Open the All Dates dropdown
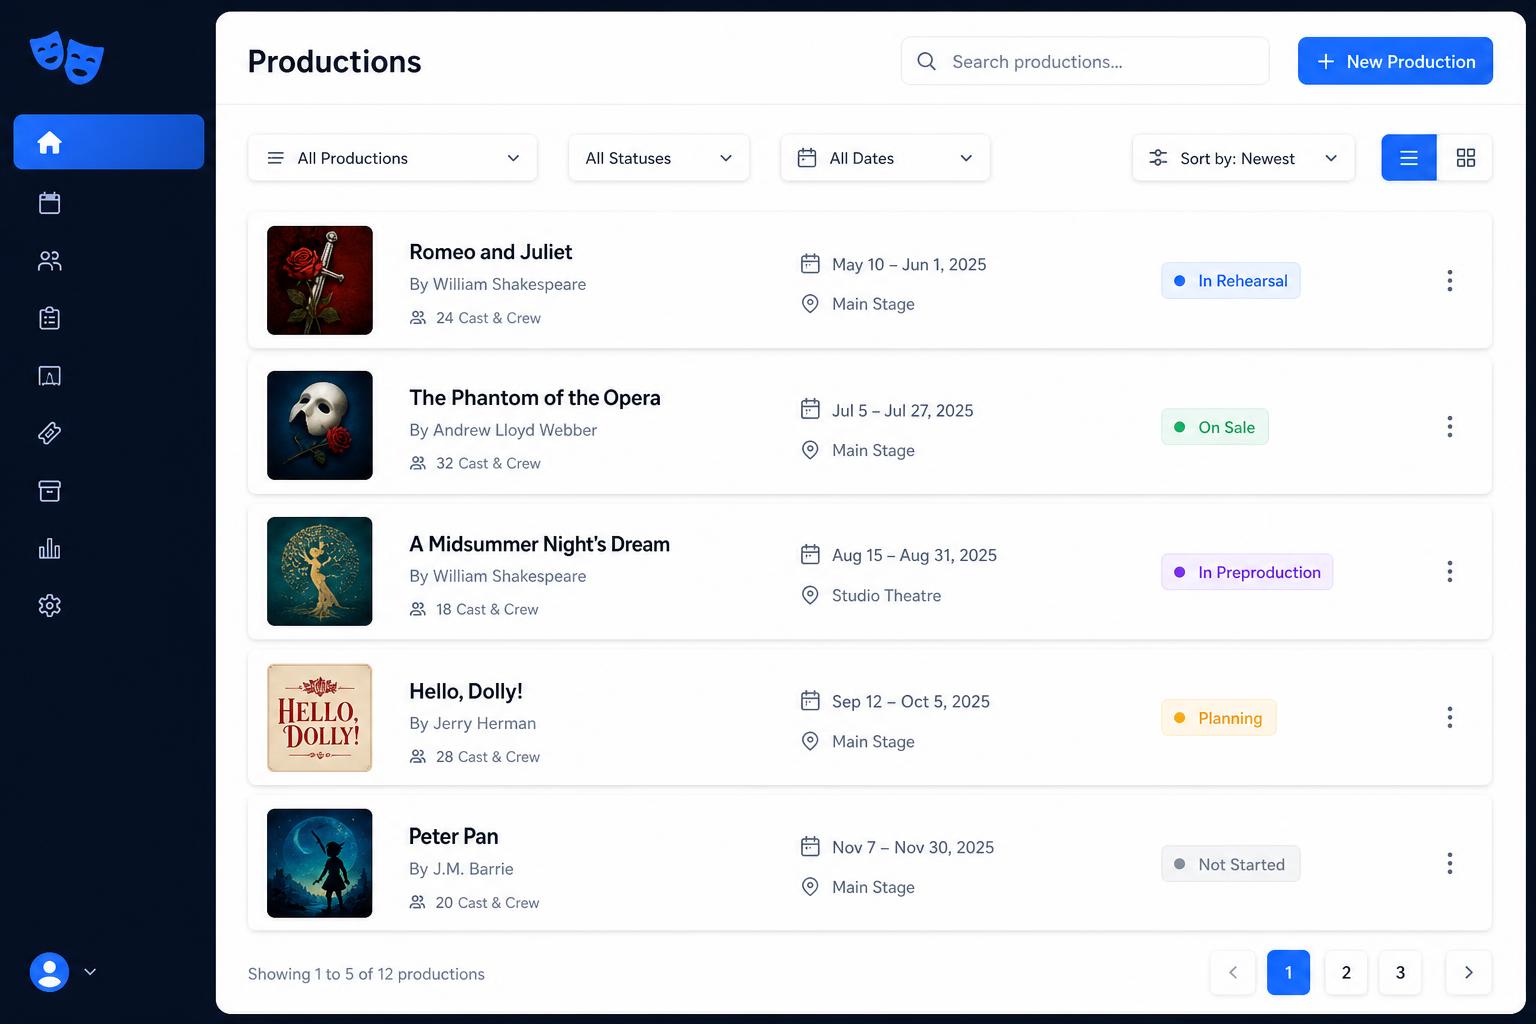The image size is (1536, 1024). coord(885,158)
